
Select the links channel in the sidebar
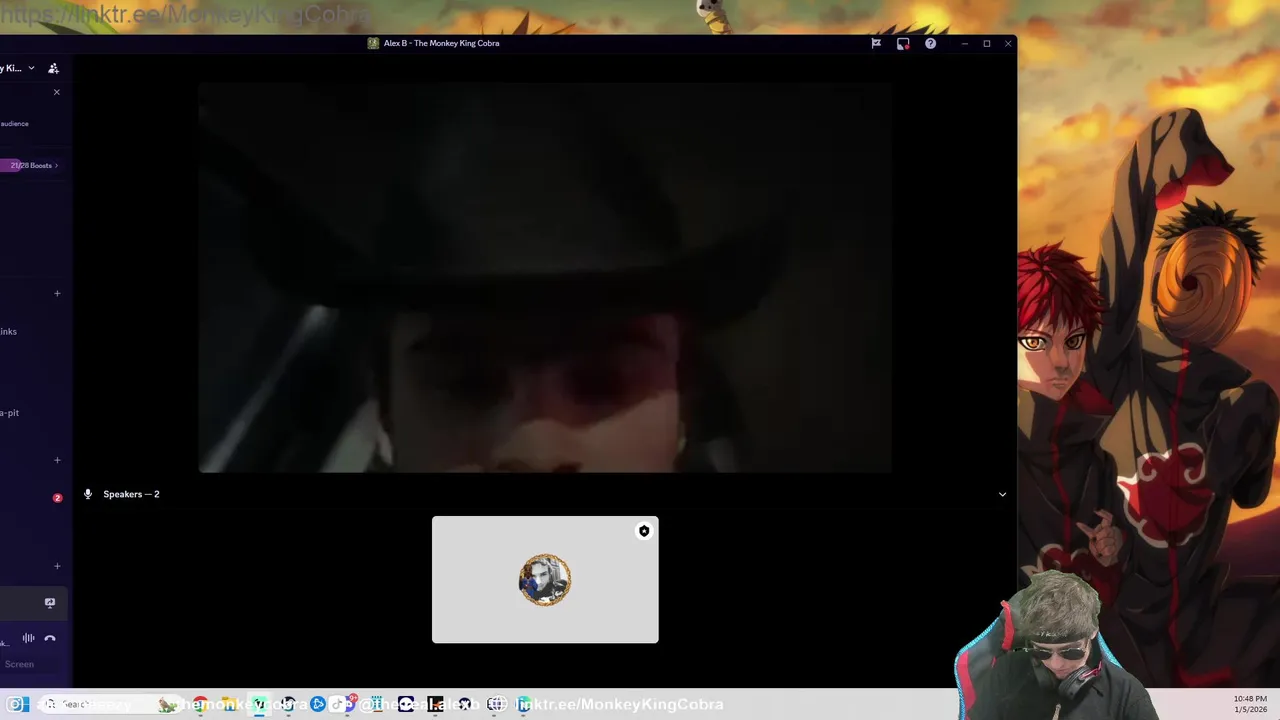(9, 331)
